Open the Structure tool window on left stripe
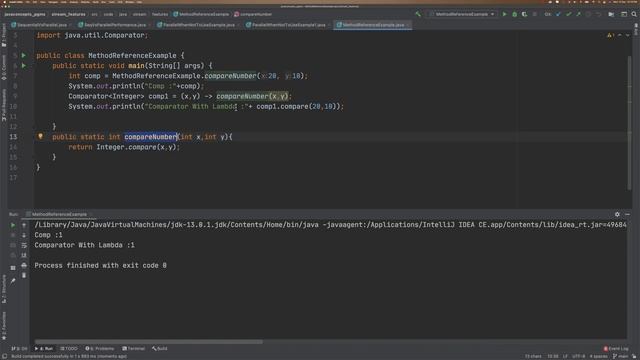Screen dimensions: 640x360 pos(4,289)
